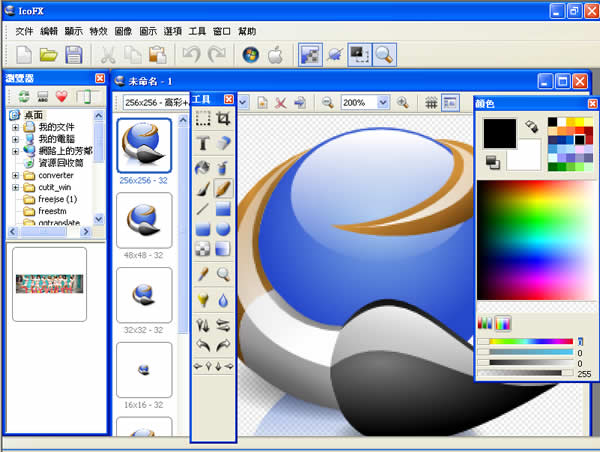600x452 pixels.
Task: Click the Copy icon in main toolbar
Action: (x=132, y=55)
